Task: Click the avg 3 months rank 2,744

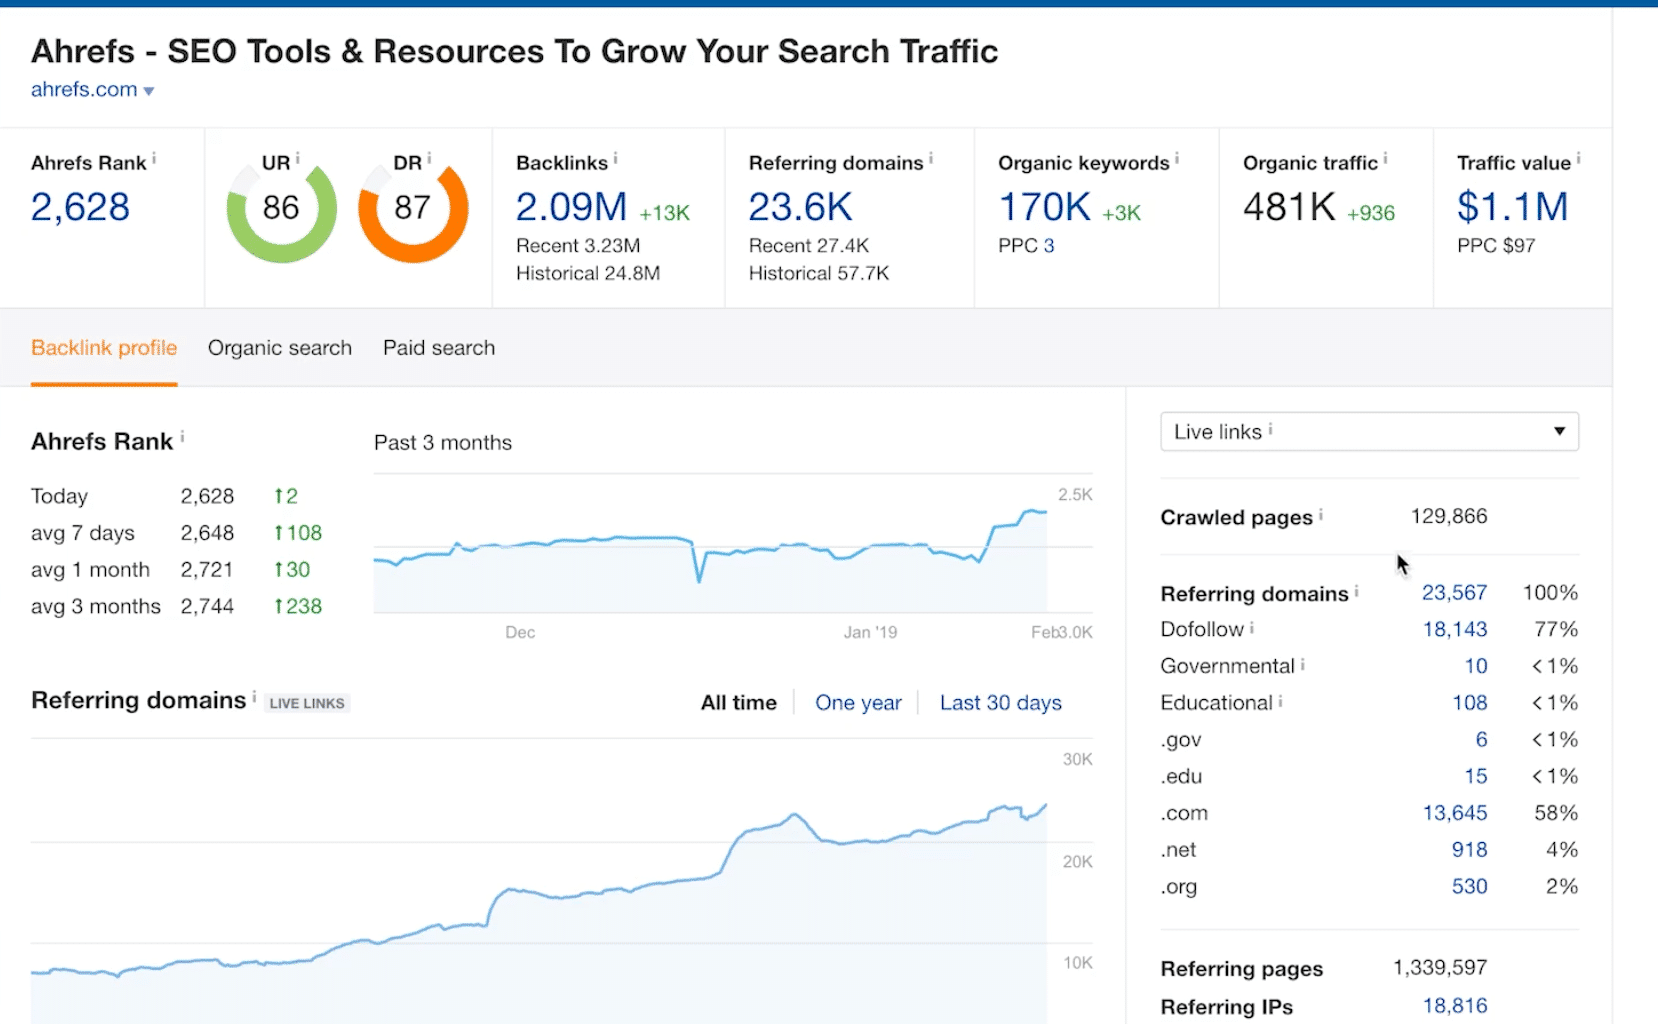Action: [x=207, y=606]
